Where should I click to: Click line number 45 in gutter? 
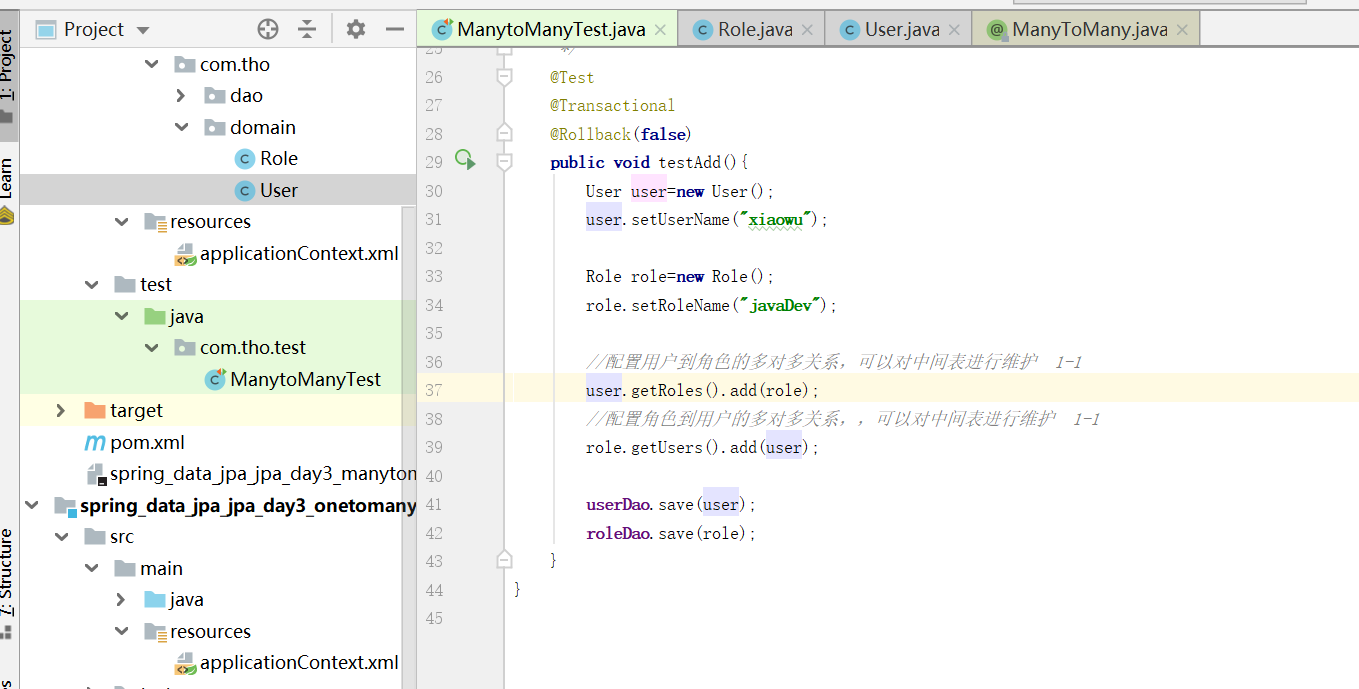tap(433, 618)
